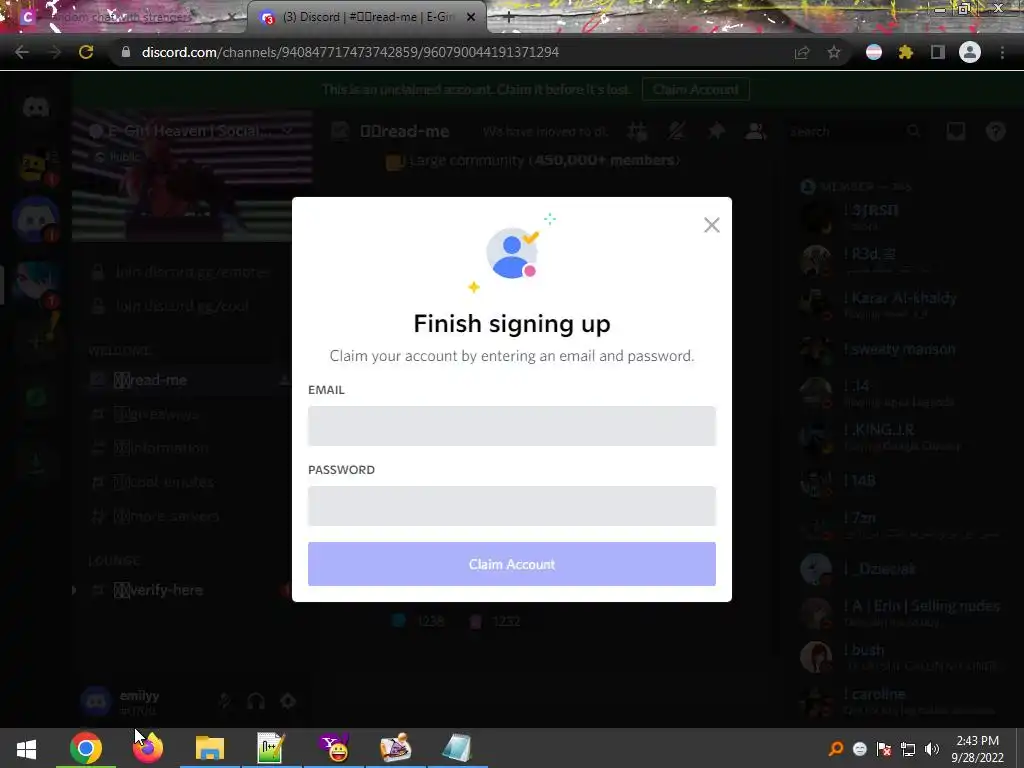Toggle microphone mute in user panel

tap(225, 701)
